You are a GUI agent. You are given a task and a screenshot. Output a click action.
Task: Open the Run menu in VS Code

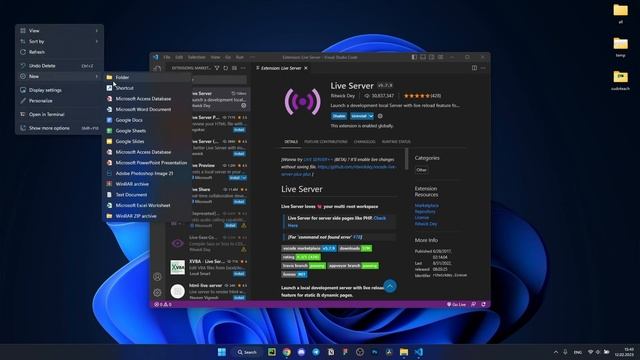[x=240, y=57]
